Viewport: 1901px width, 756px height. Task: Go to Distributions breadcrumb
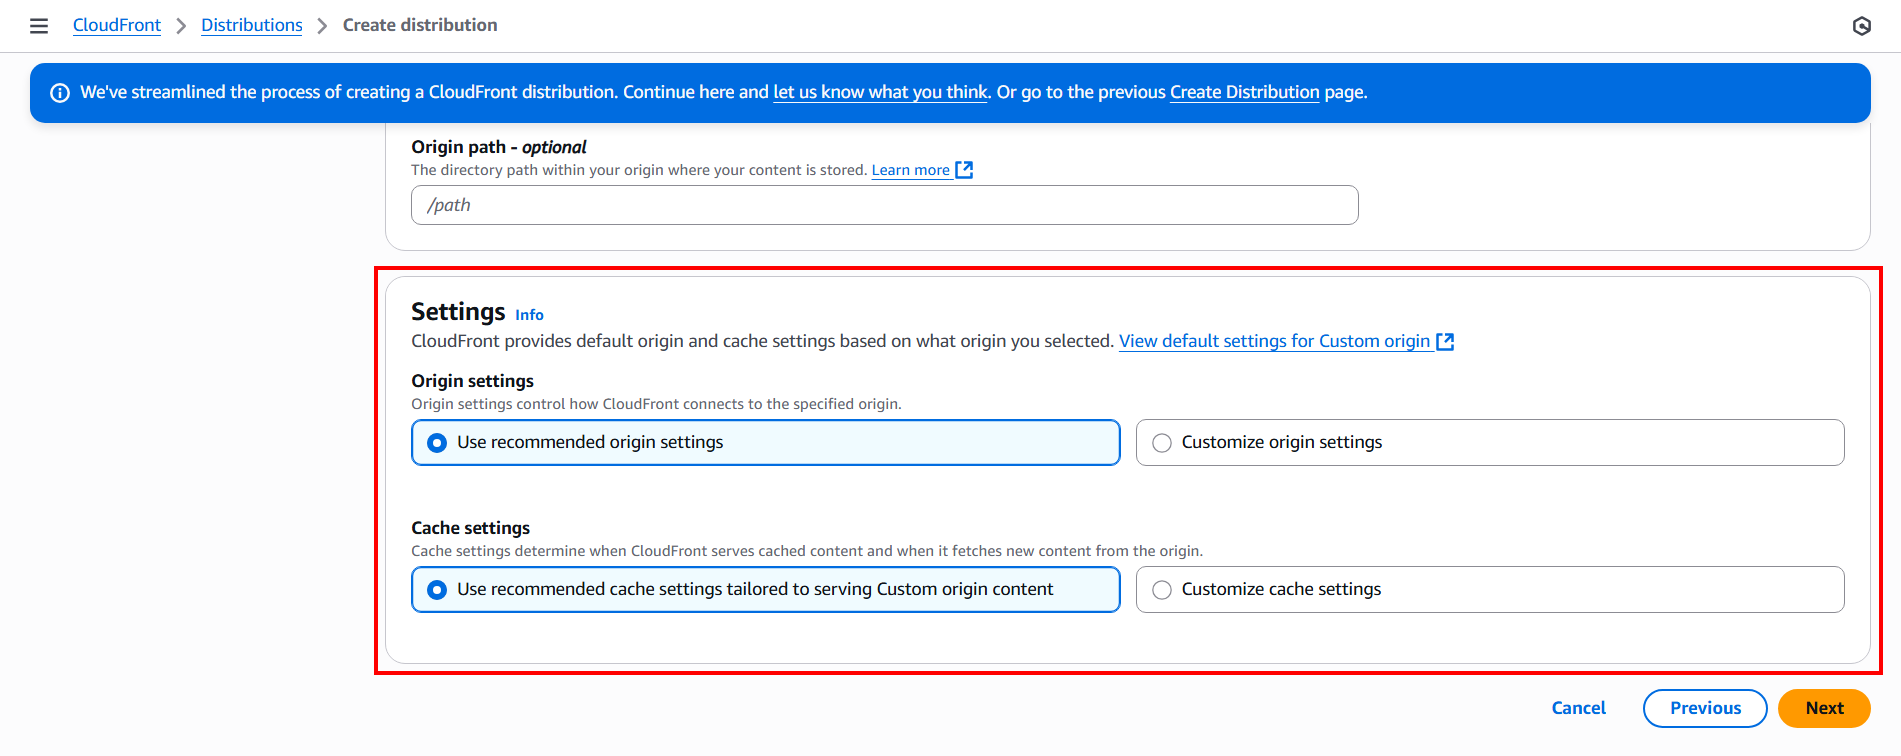(x=252, y=25)
